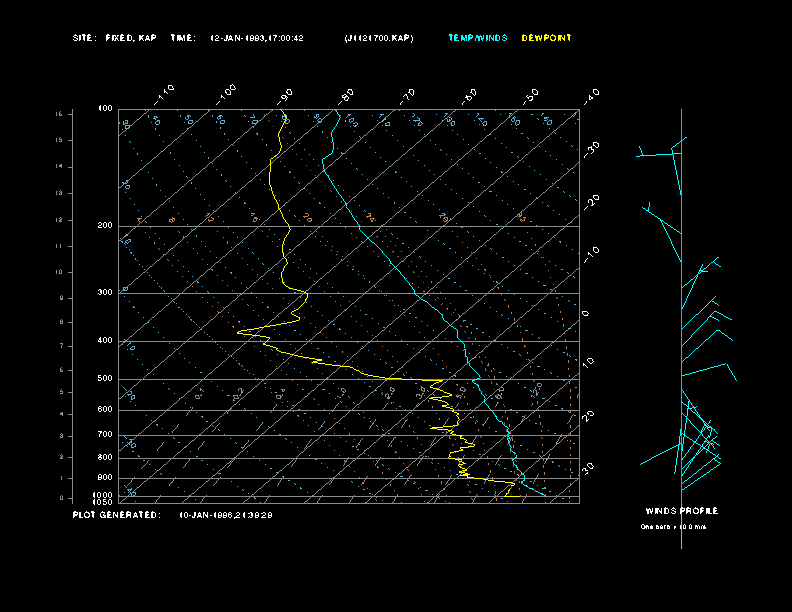Click the "-30" isotherm label on the right edge

click(x=591, y=150)
